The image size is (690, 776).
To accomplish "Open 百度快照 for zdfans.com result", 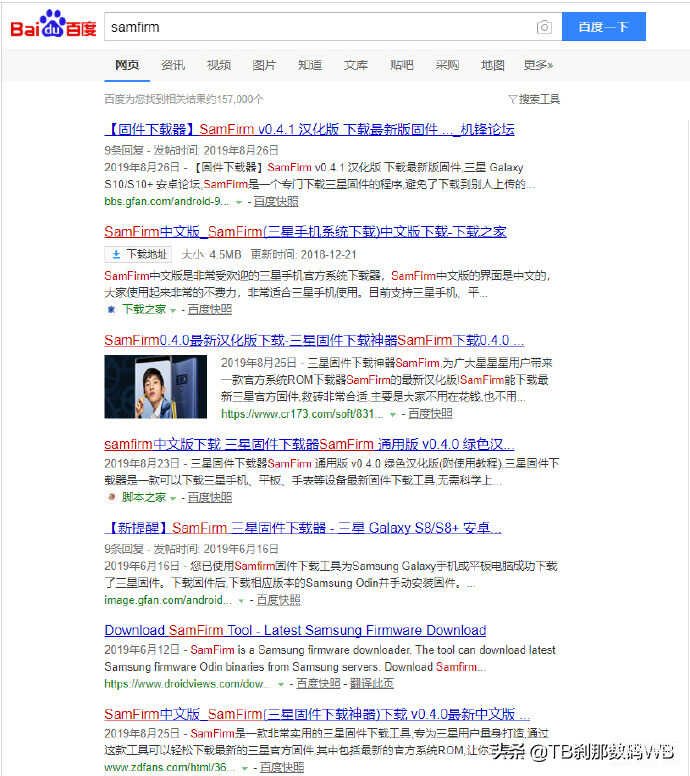I will pos(282,768).
